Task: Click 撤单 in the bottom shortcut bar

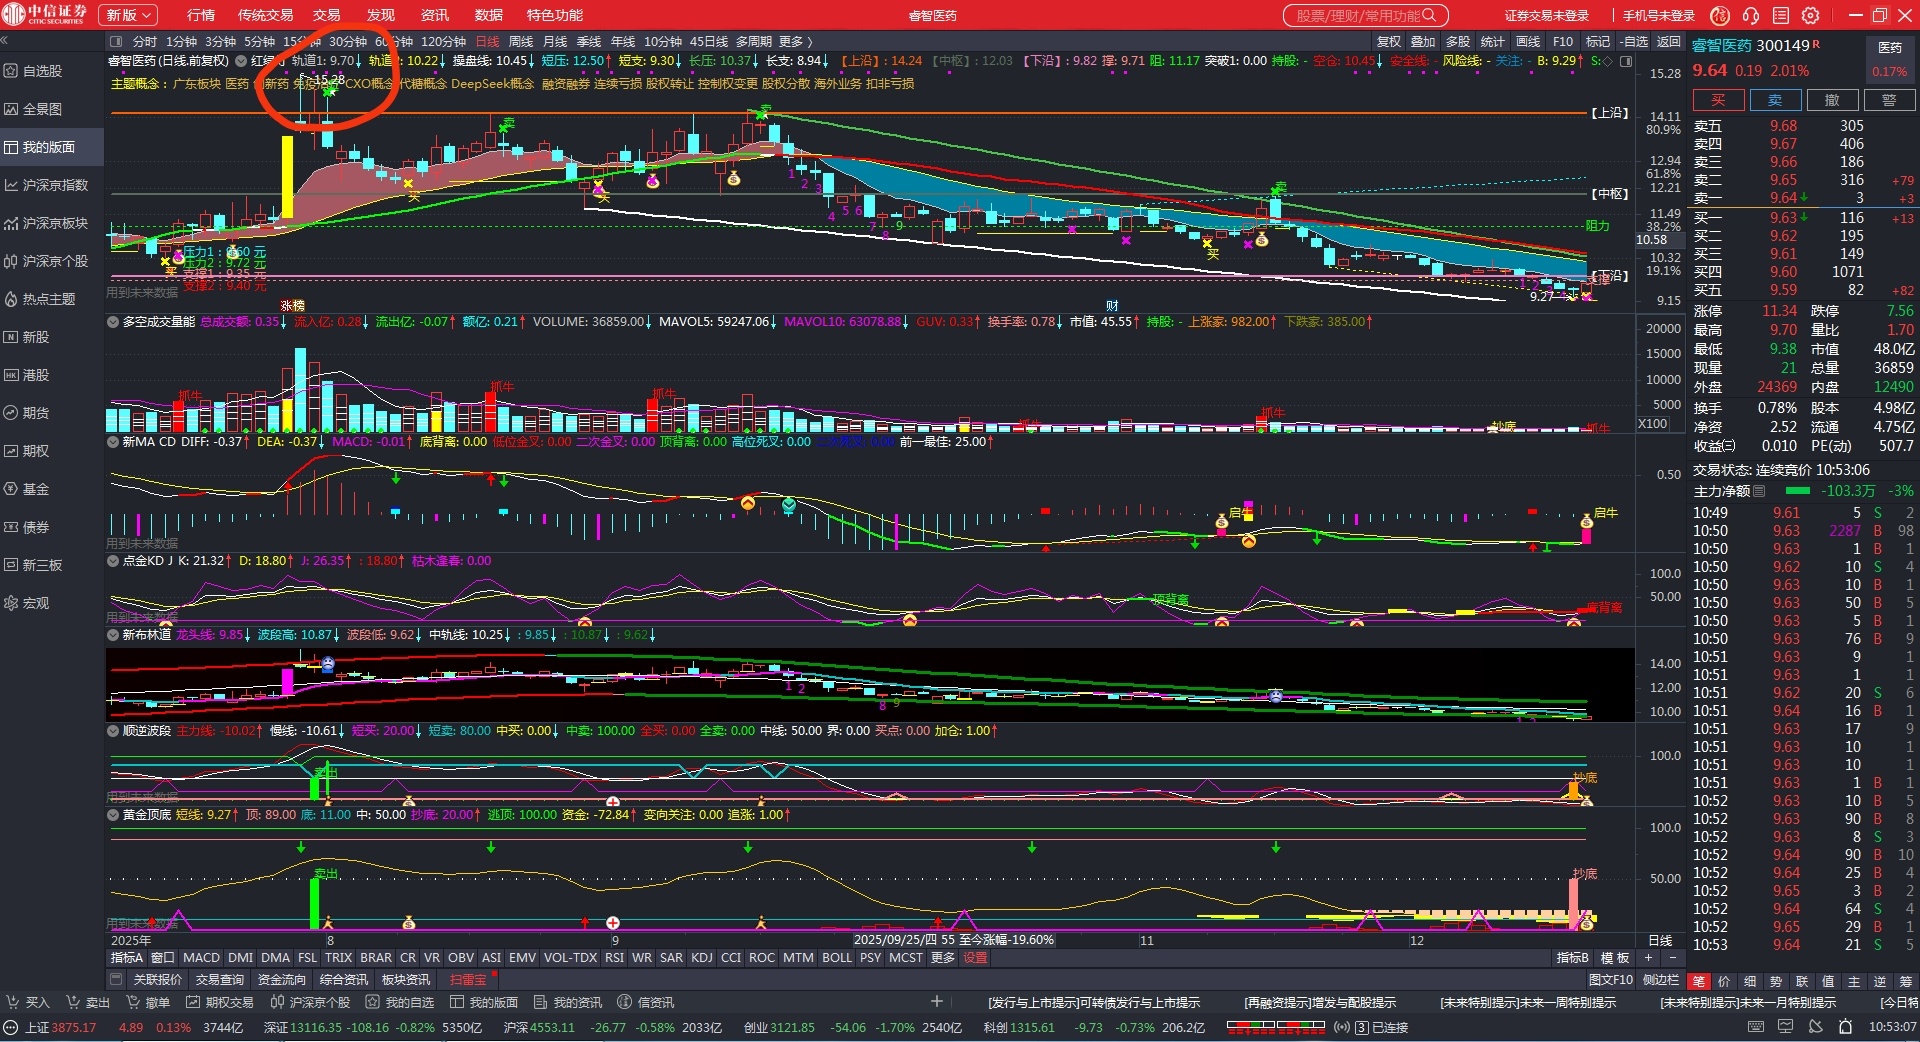Action: 149,1002
